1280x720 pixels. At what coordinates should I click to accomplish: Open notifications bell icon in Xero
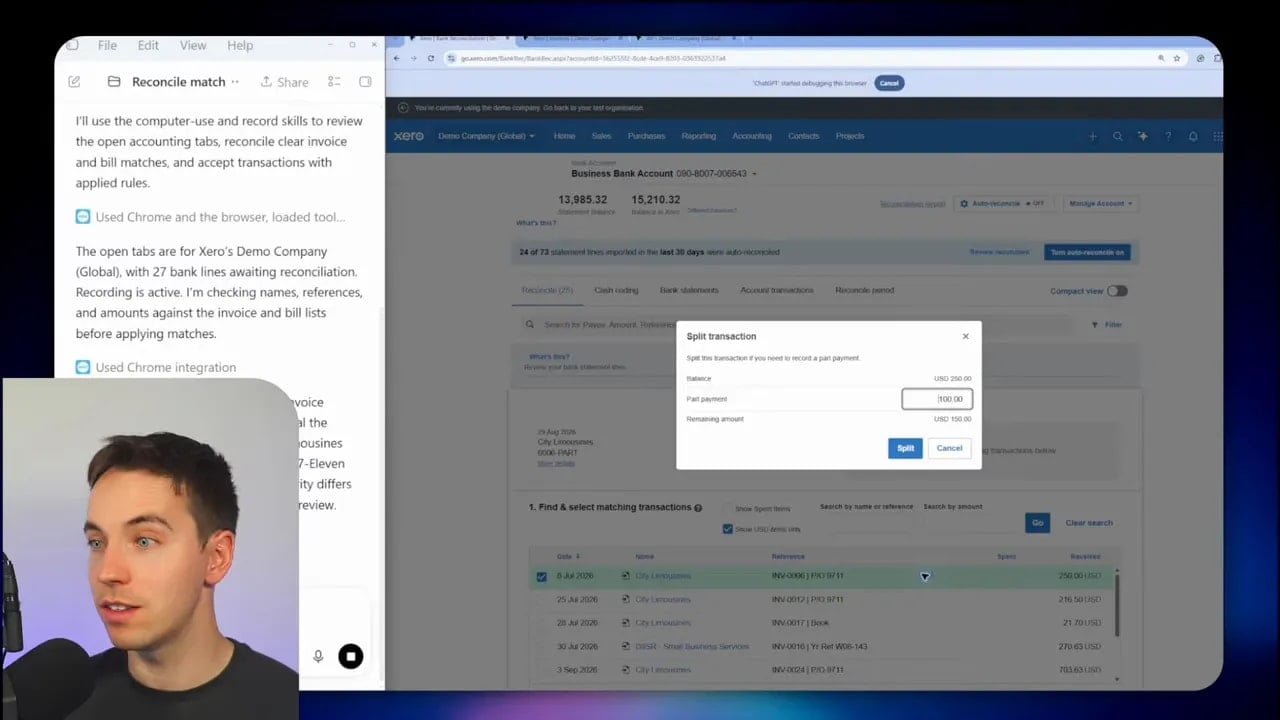[1192, 137]
